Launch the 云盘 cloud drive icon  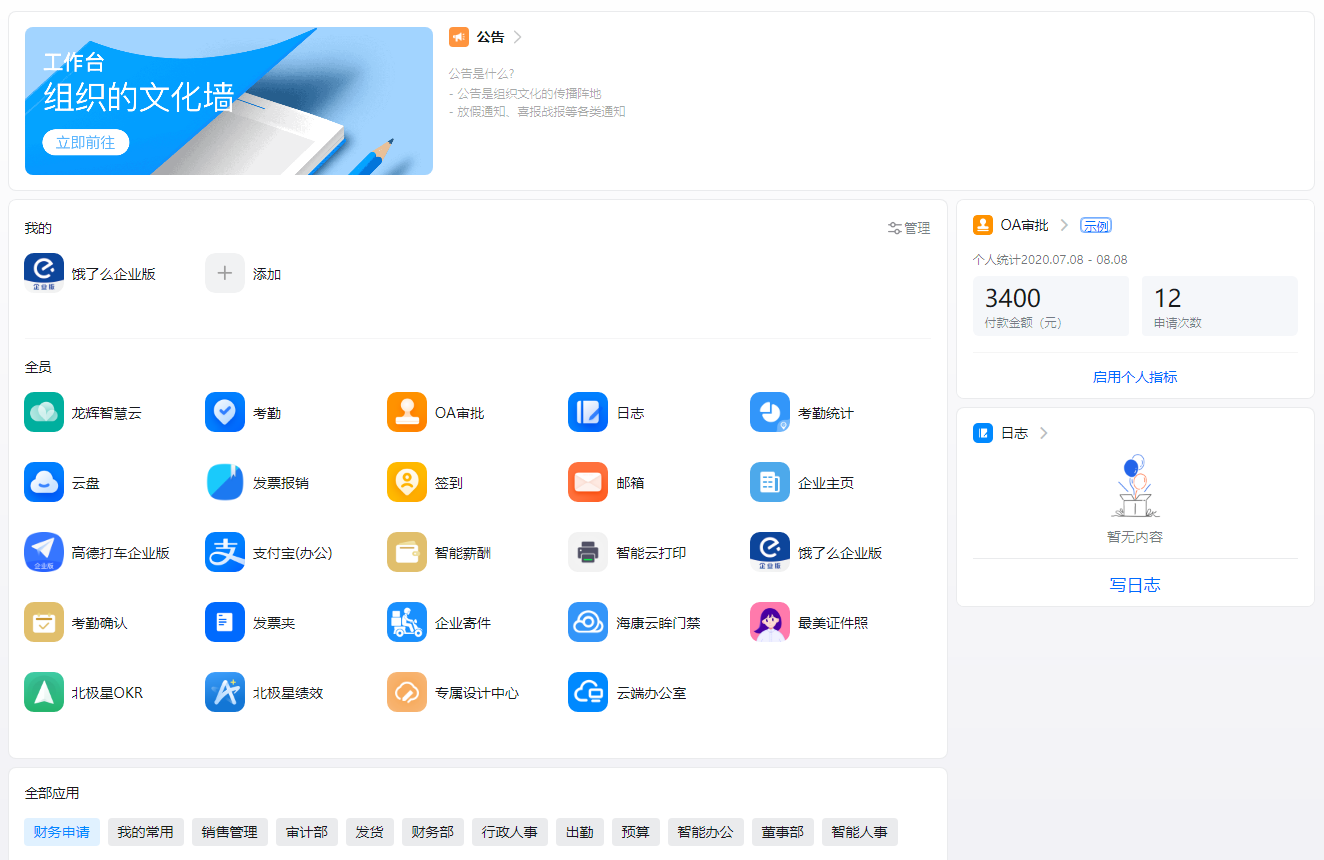(x=44, y=483)
